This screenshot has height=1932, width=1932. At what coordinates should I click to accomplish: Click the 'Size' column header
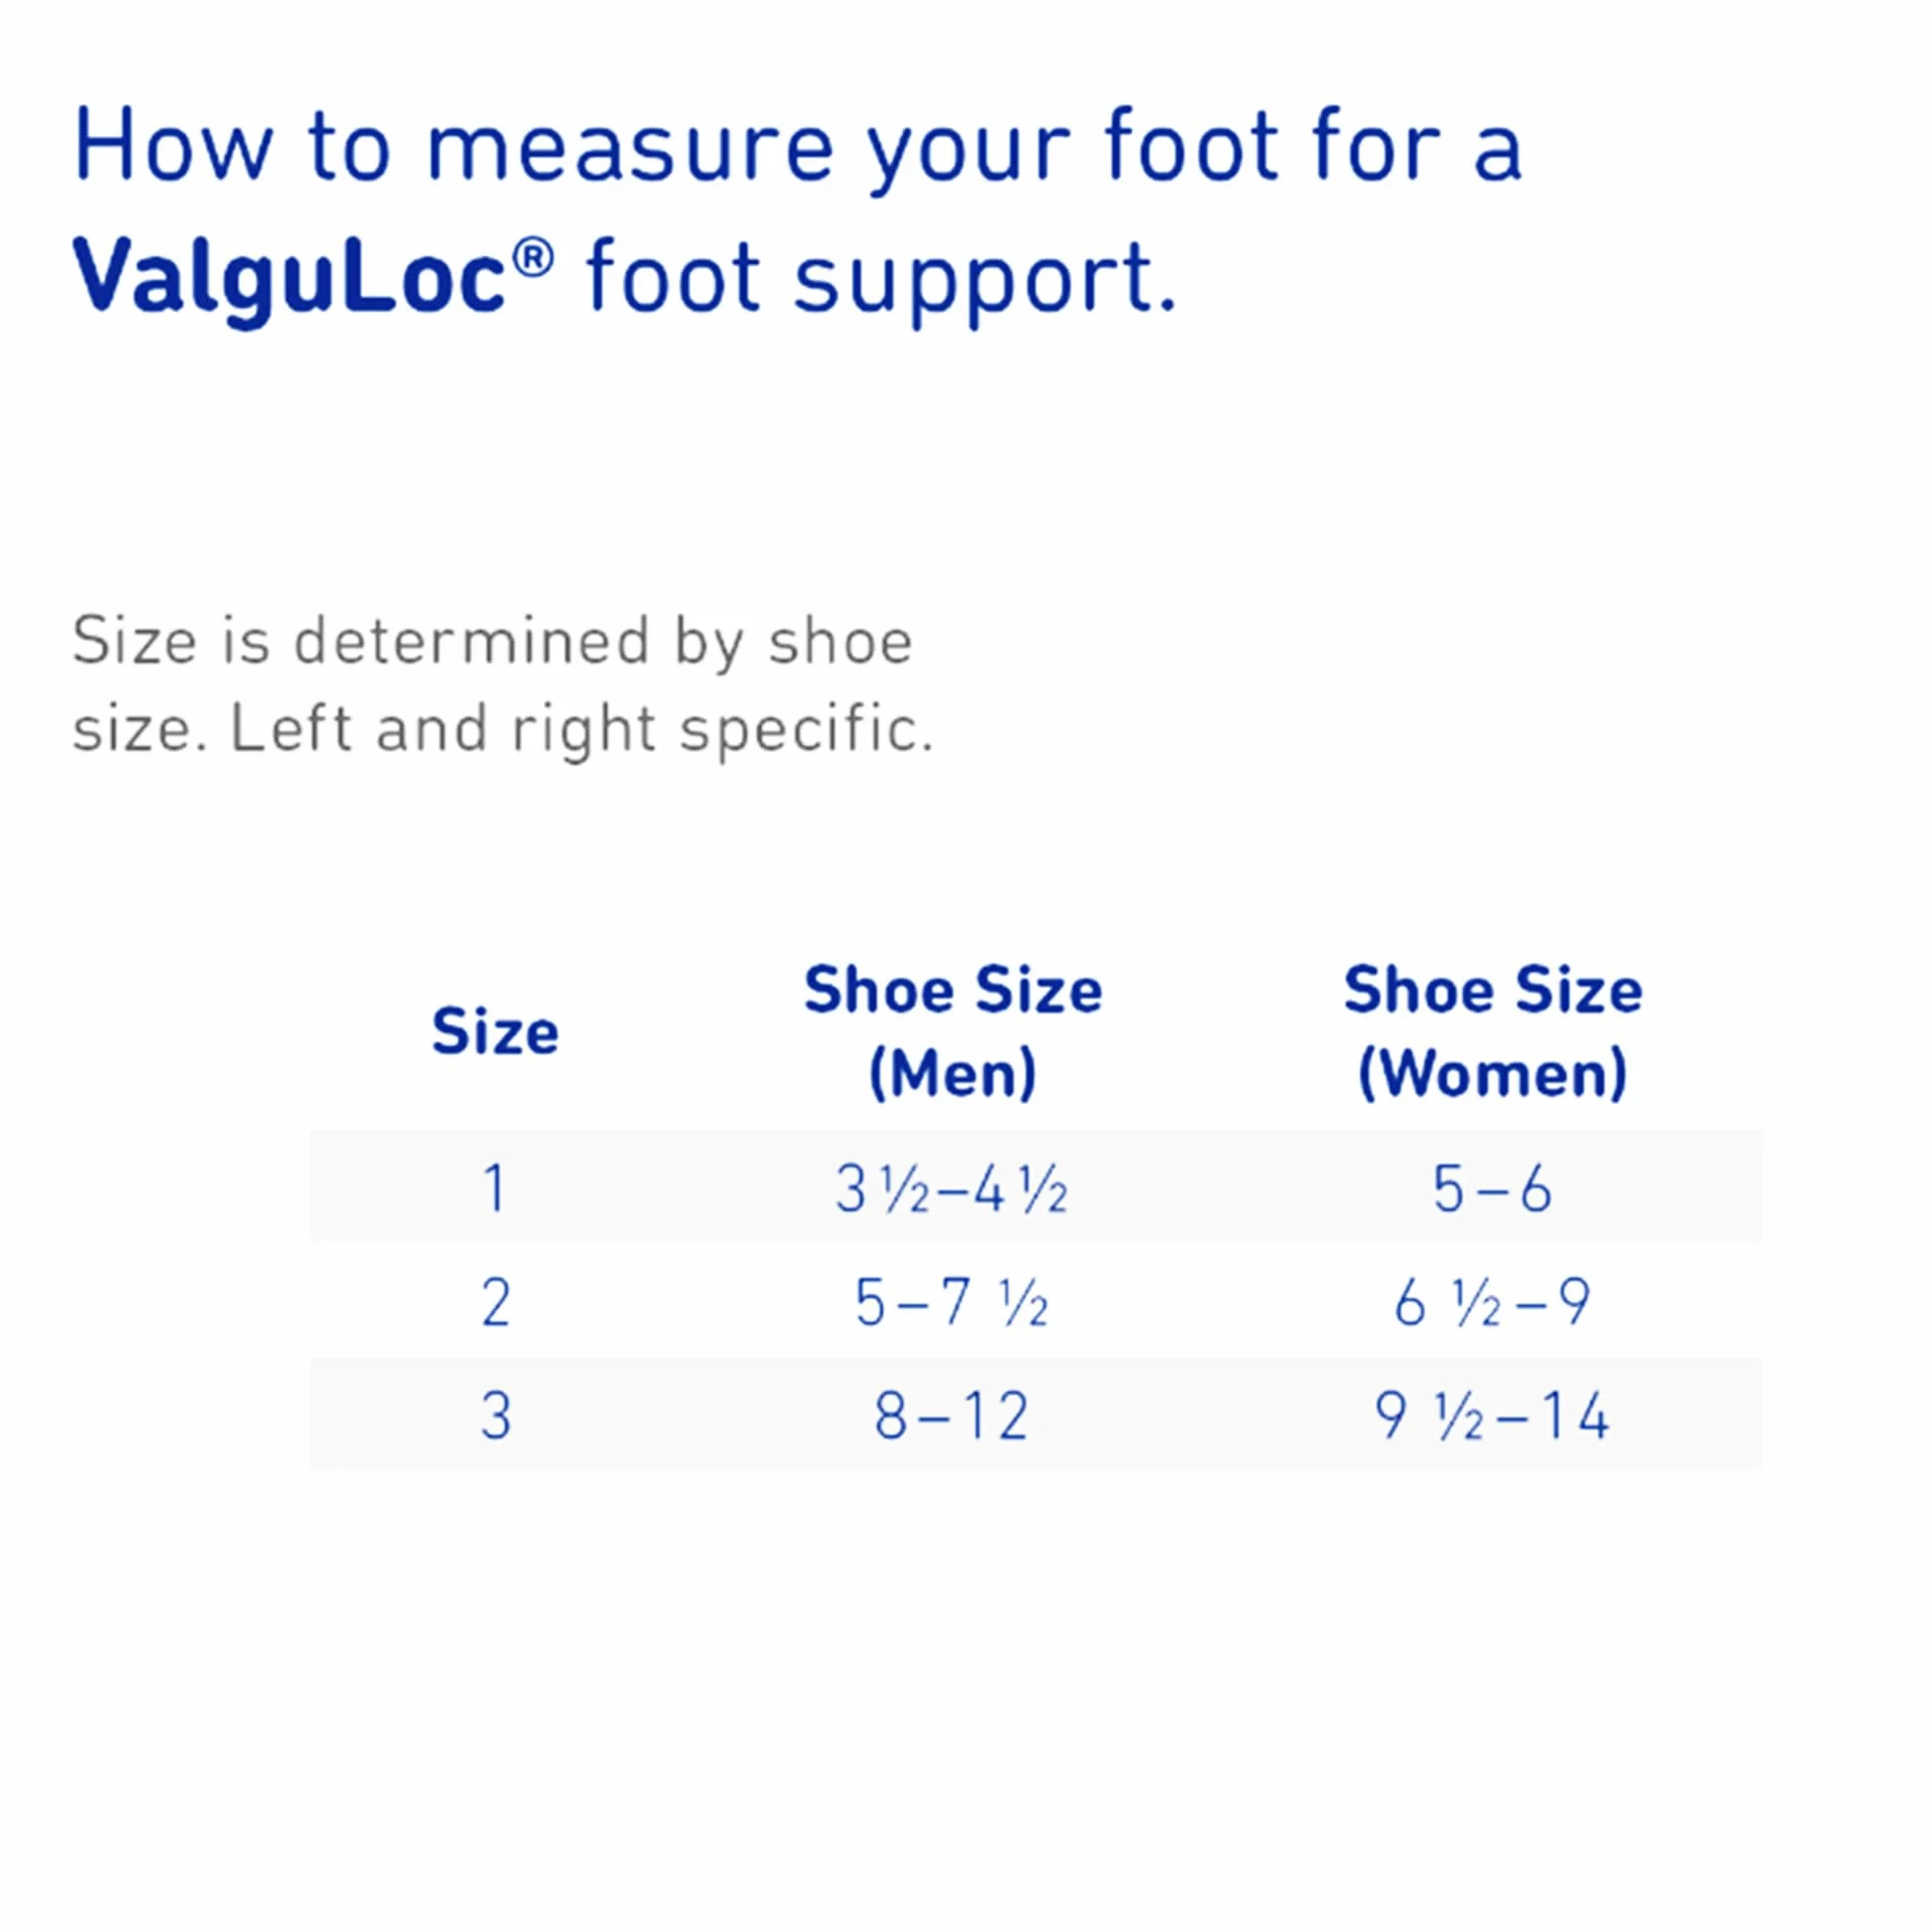point(495,1031)
